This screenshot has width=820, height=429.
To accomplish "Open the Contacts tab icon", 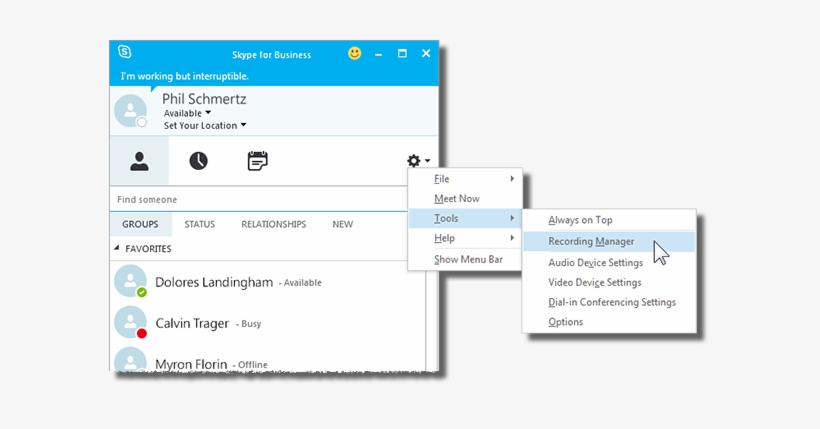I will pos(139,161).
